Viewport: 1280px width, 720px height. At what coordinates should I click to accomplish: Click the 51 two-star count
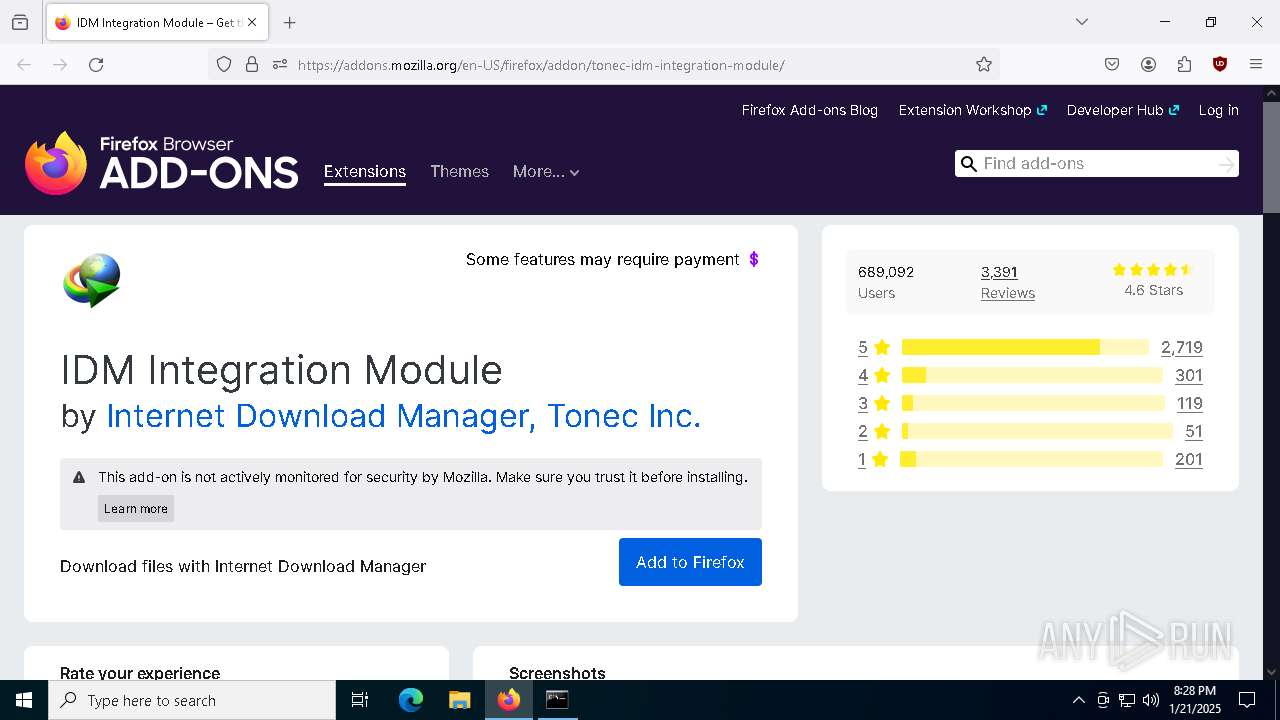point(1194,431)
